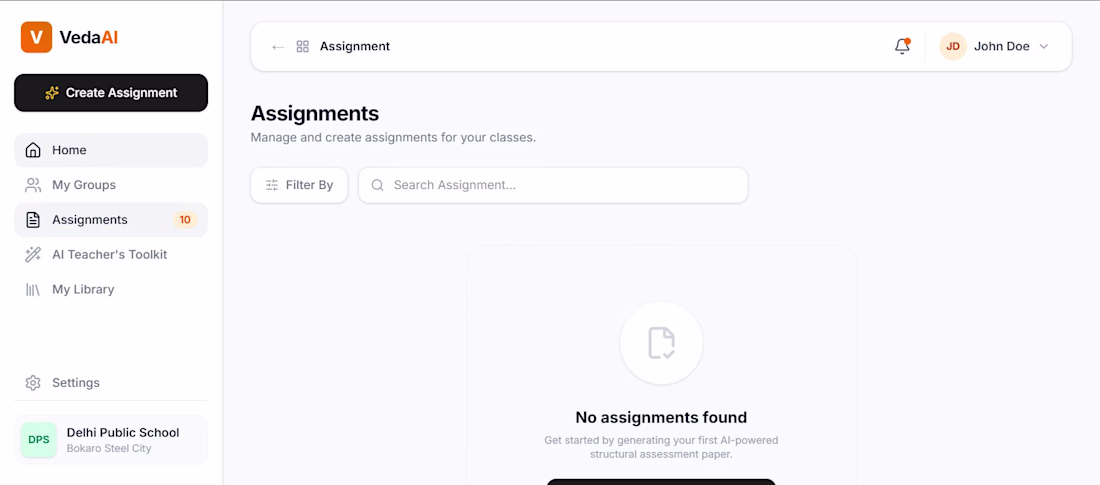Click the grid icon beside Assignment title
1100x485 pixels.
tap(302, 46)
